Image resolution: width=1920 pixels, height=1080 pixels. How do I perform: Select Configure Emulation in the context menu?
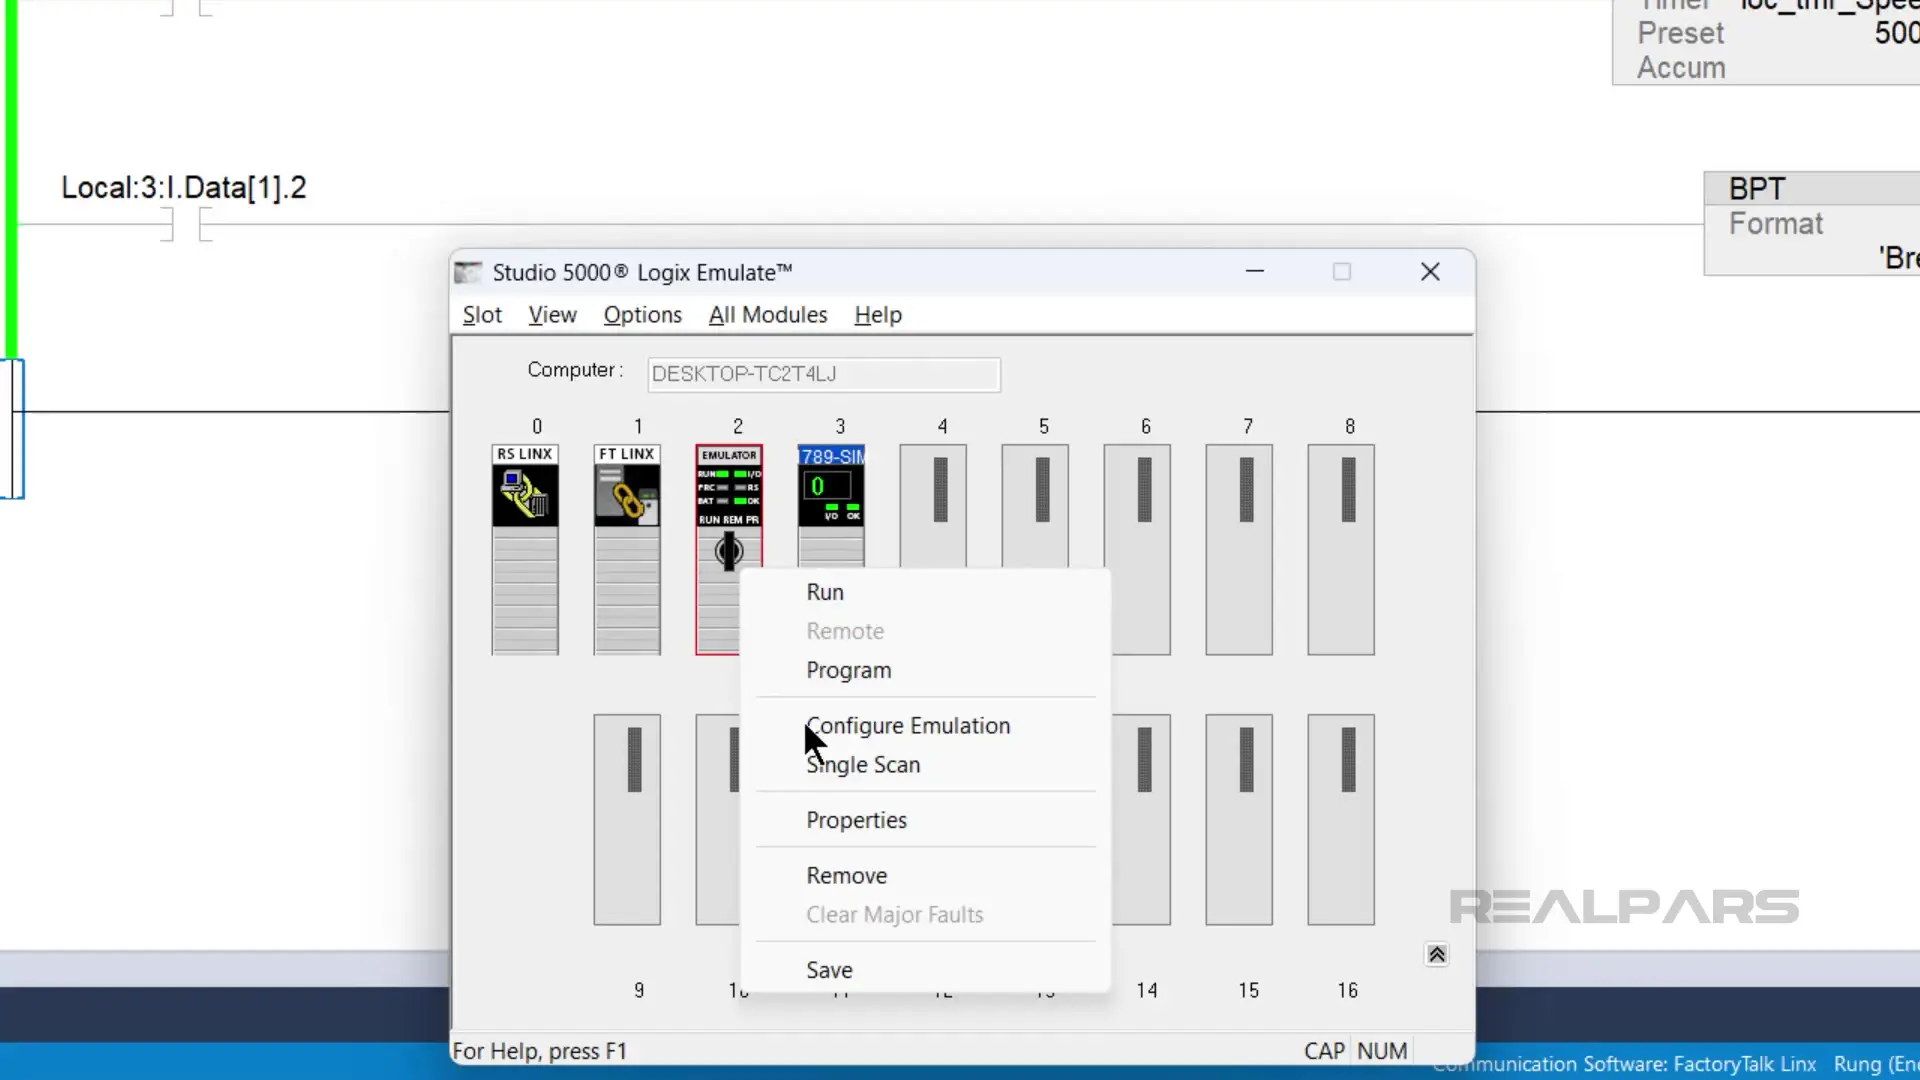[925, 726]
